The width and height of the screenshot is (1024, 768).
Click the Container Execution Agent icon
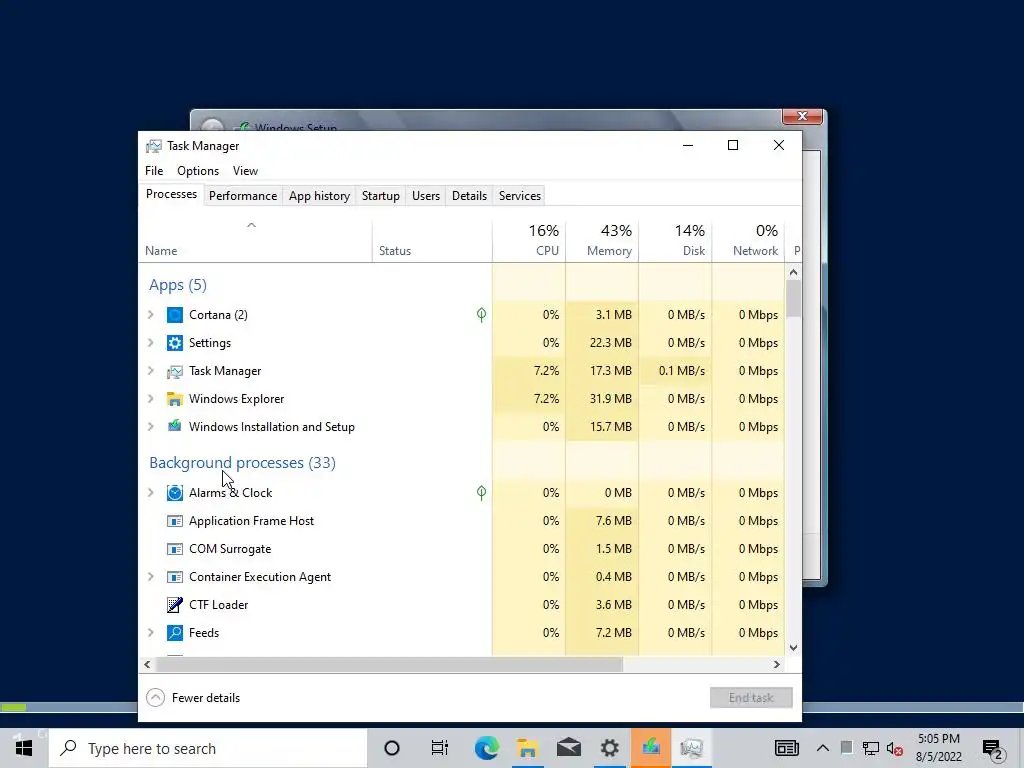(x=174, y=577)
